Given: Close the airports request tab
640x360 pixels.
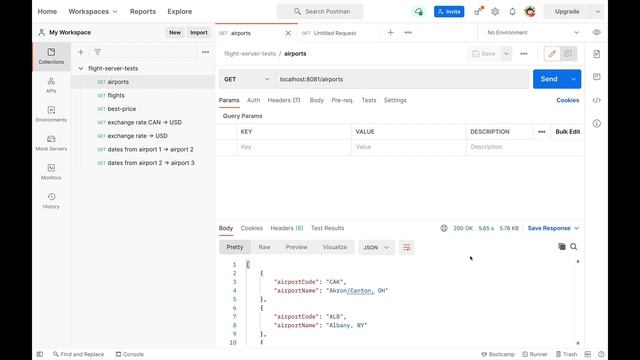Looking at the screenshot, I should pyautogui.click(x=288, y=33).
